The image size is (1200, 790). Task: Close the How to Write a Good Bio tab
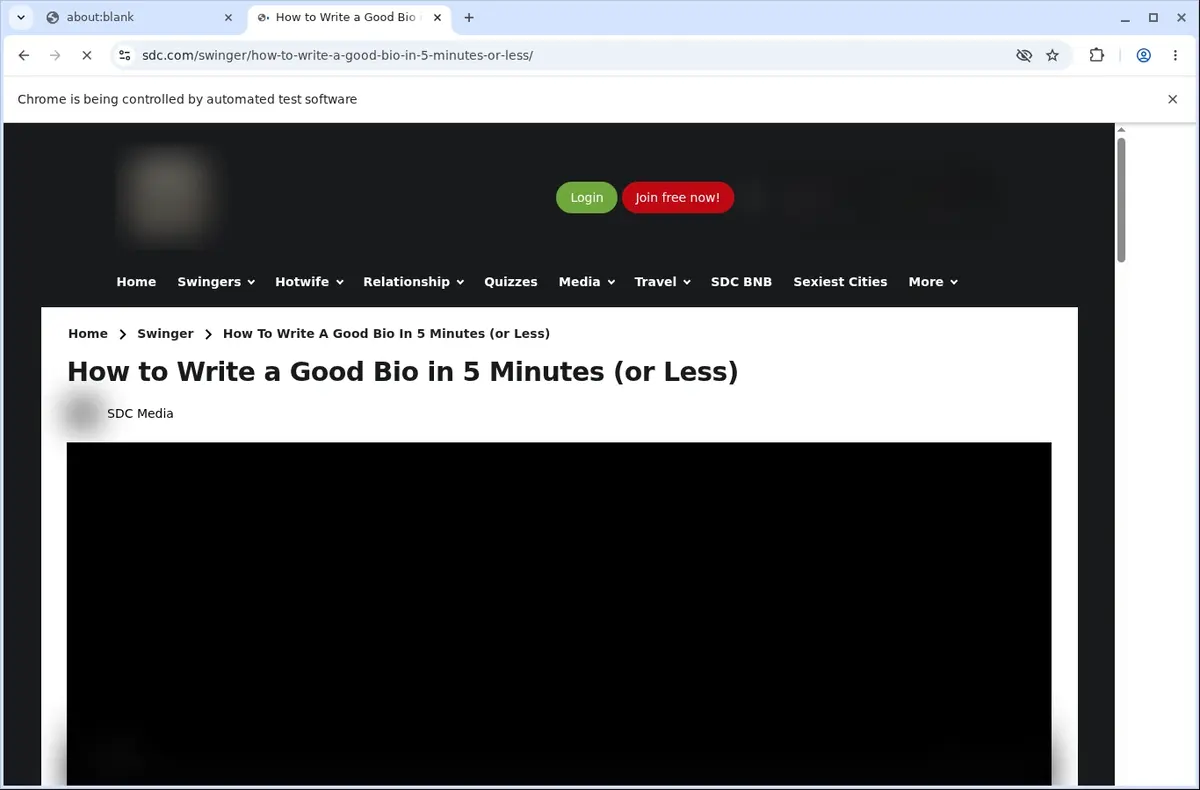point(438,17)
